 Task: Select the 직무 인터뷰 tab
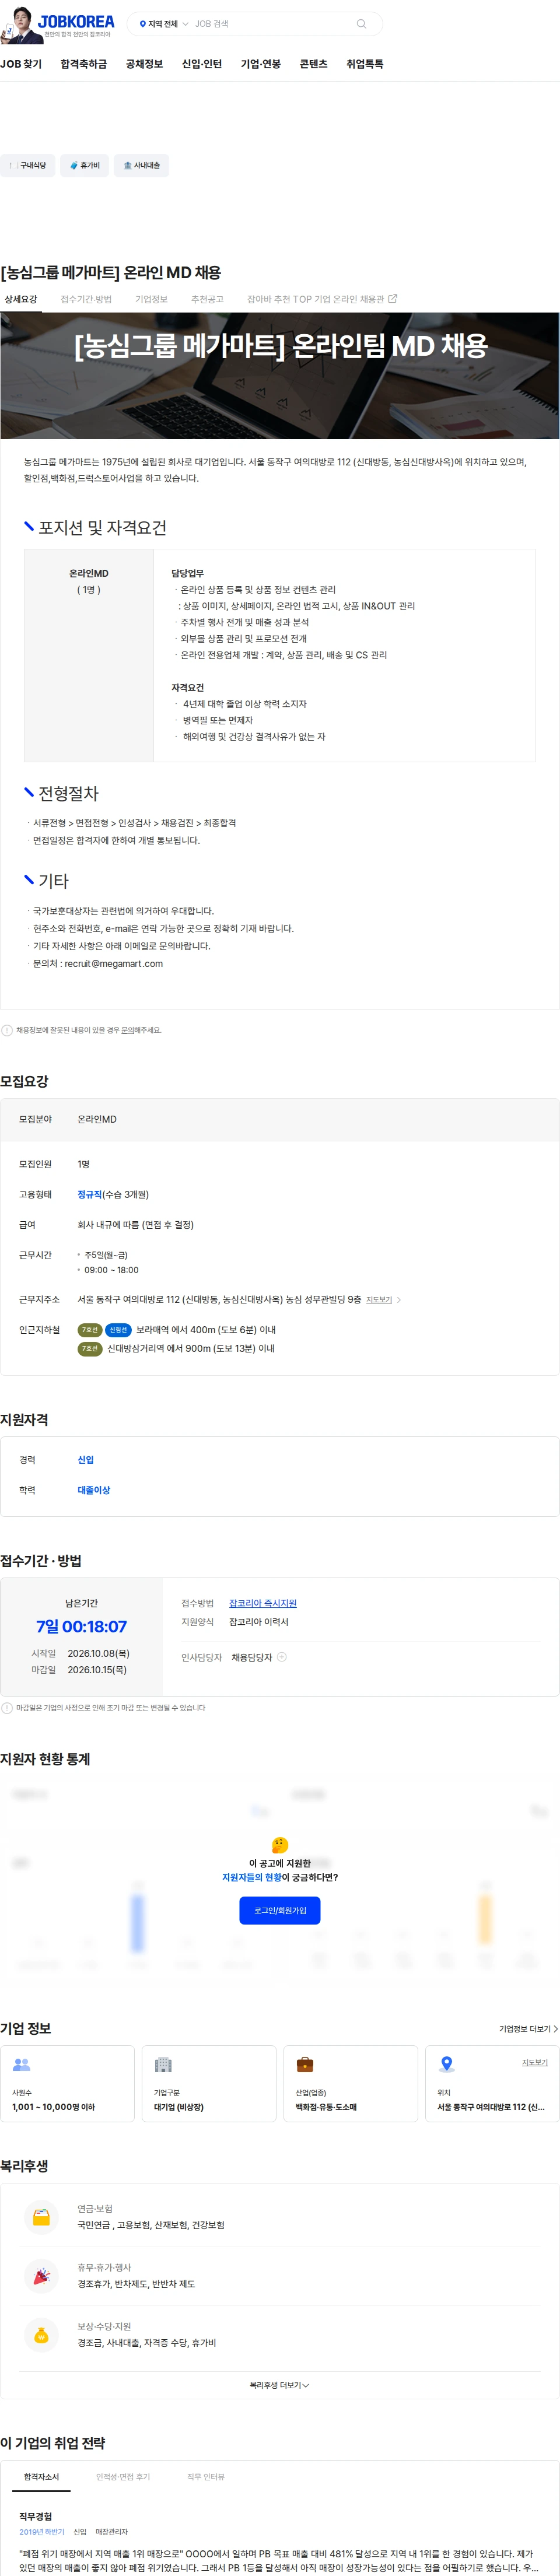point(206,2477)
